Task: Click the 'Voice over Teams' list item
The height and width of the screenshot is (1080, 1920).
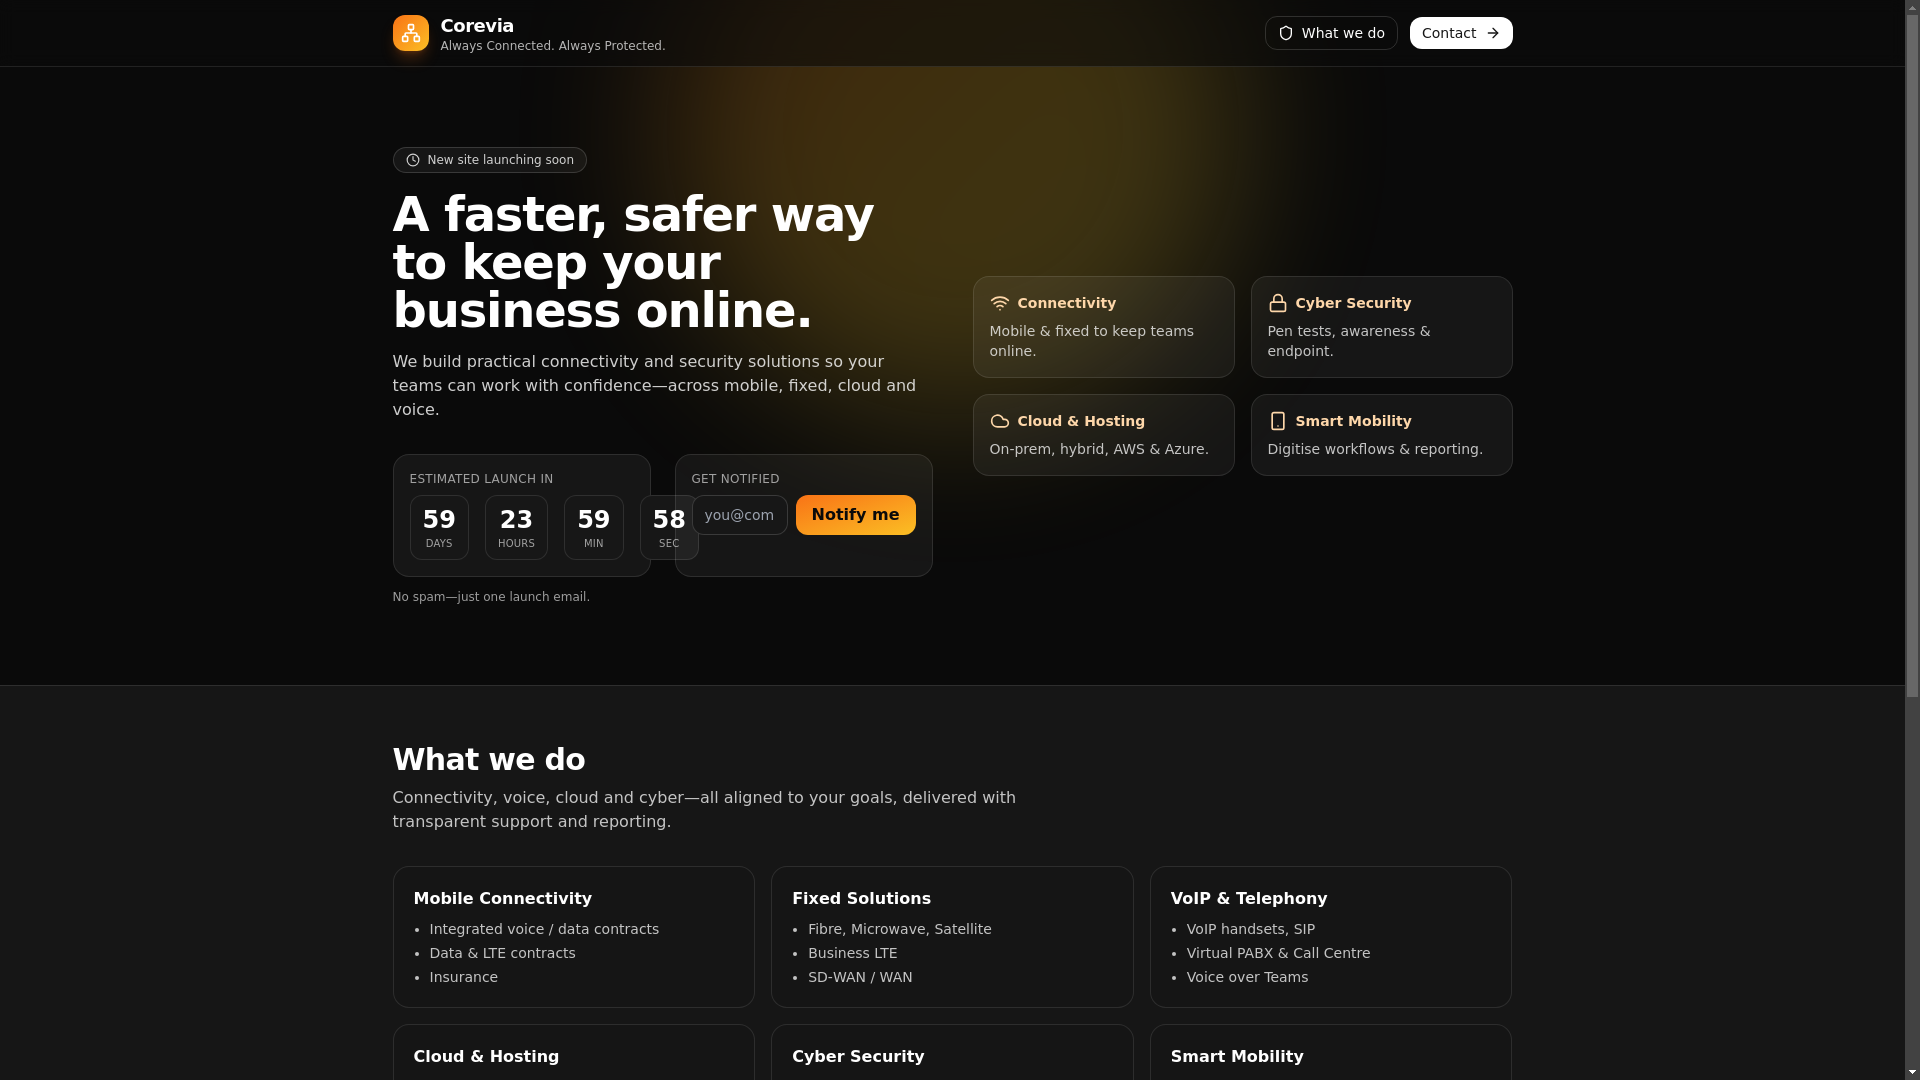Action: (x=1247, y=977)
